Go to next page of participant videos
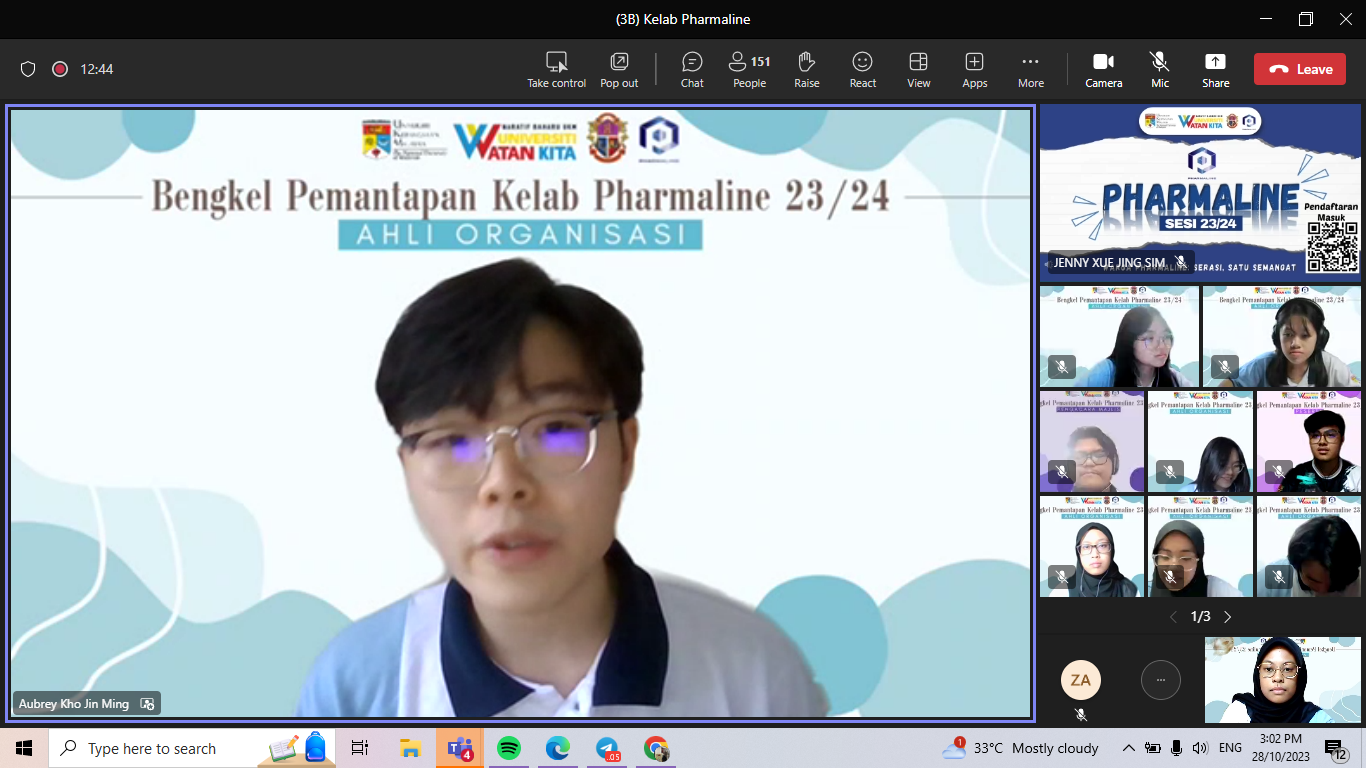Image resolution: width=1366 pixels, height=768 pixels. click(x=1228, y=617)
